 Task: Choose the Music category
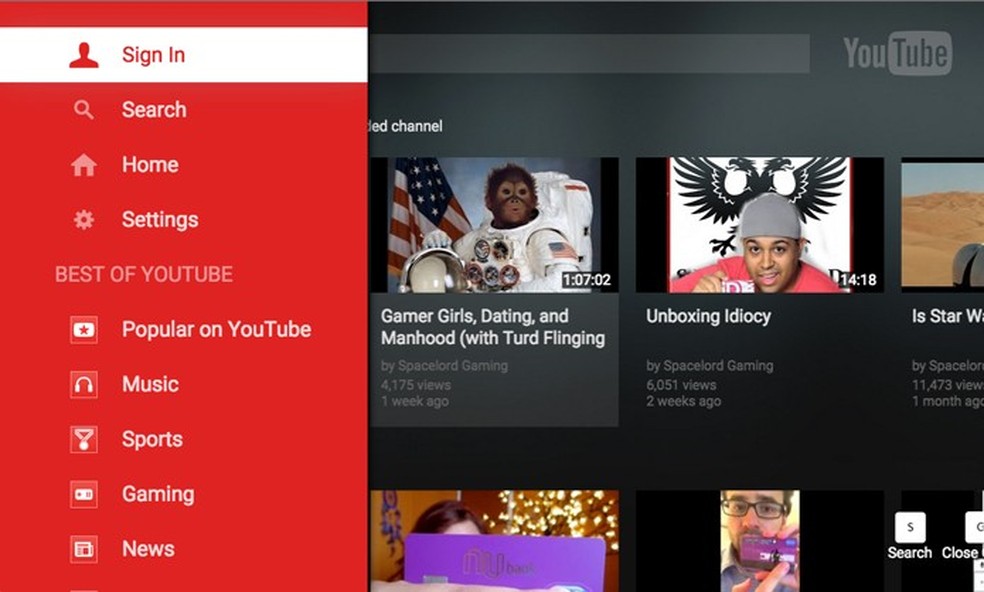pos(184,384)
